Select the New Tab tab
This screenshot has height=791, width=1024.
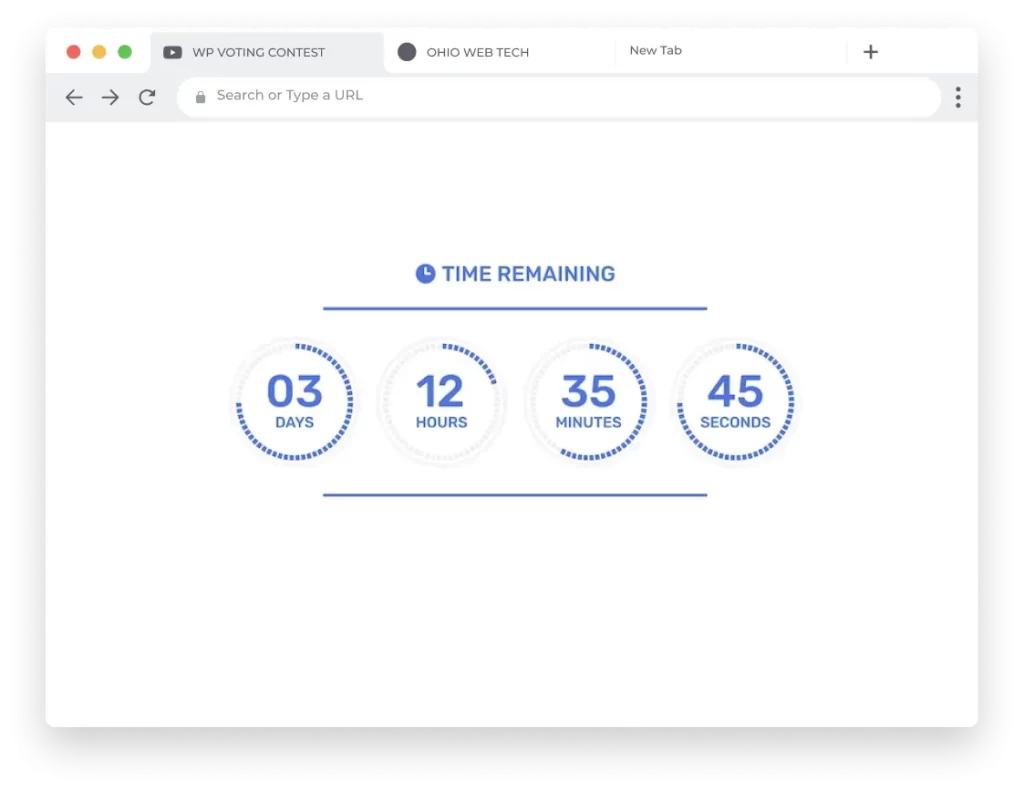(x=730, y=51)
